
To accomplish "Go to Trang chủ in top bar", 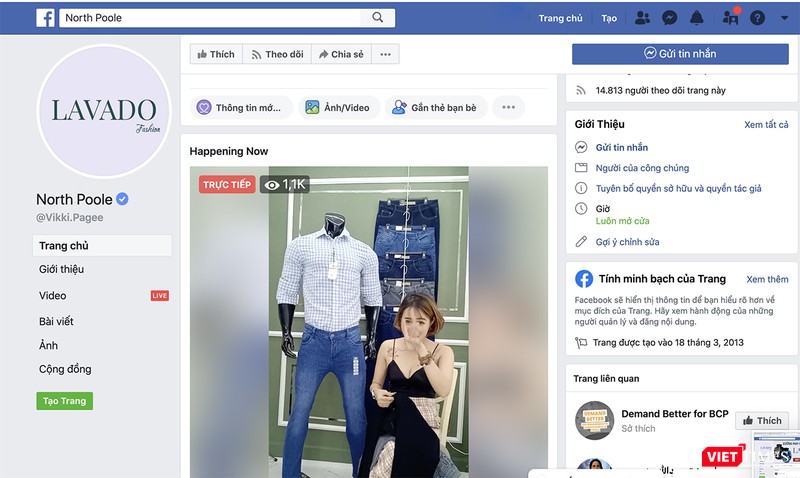I will (x=560, y=18).
